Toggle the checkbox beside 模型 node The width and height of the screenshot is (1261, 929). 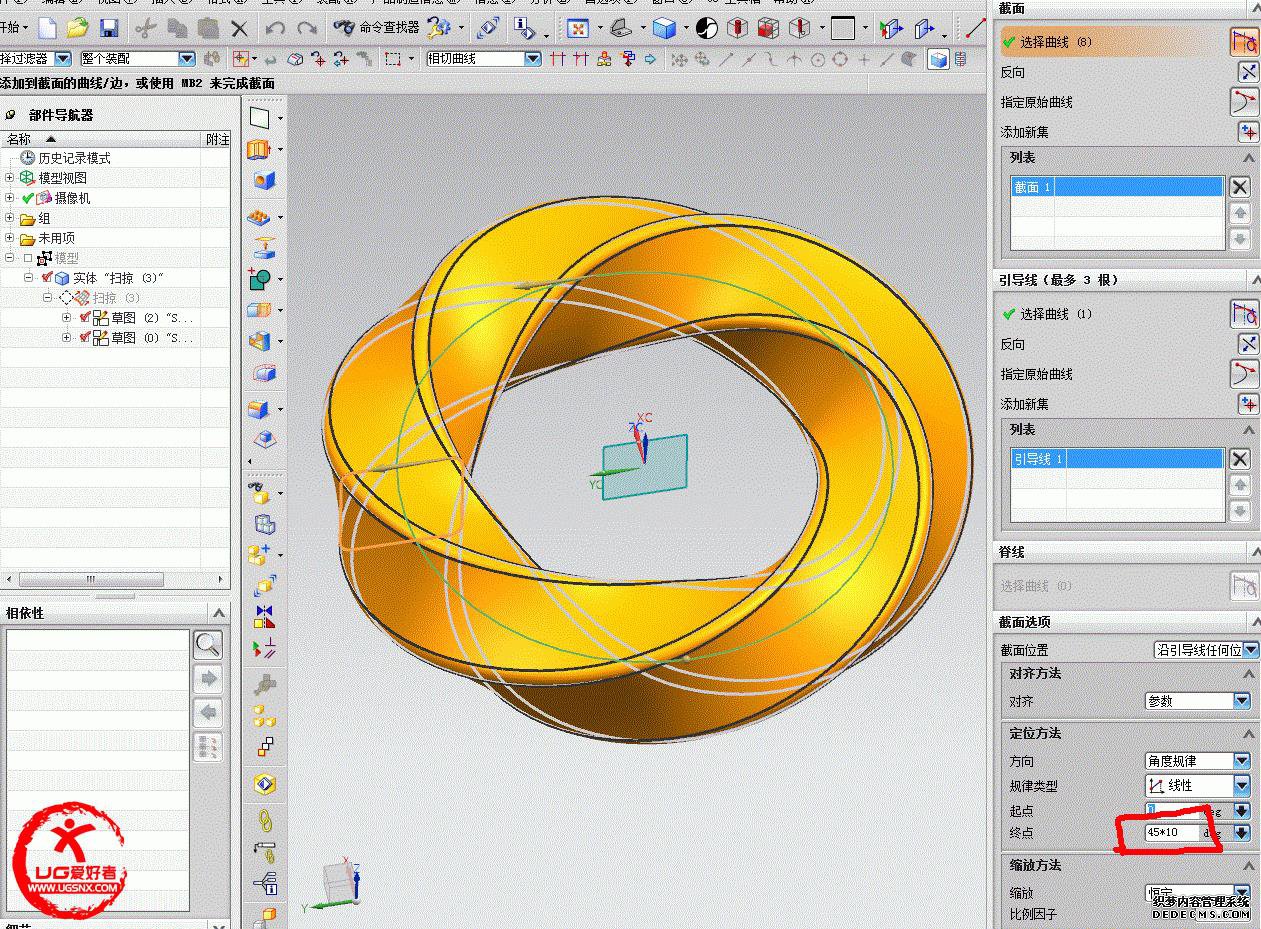click(28, 258)
